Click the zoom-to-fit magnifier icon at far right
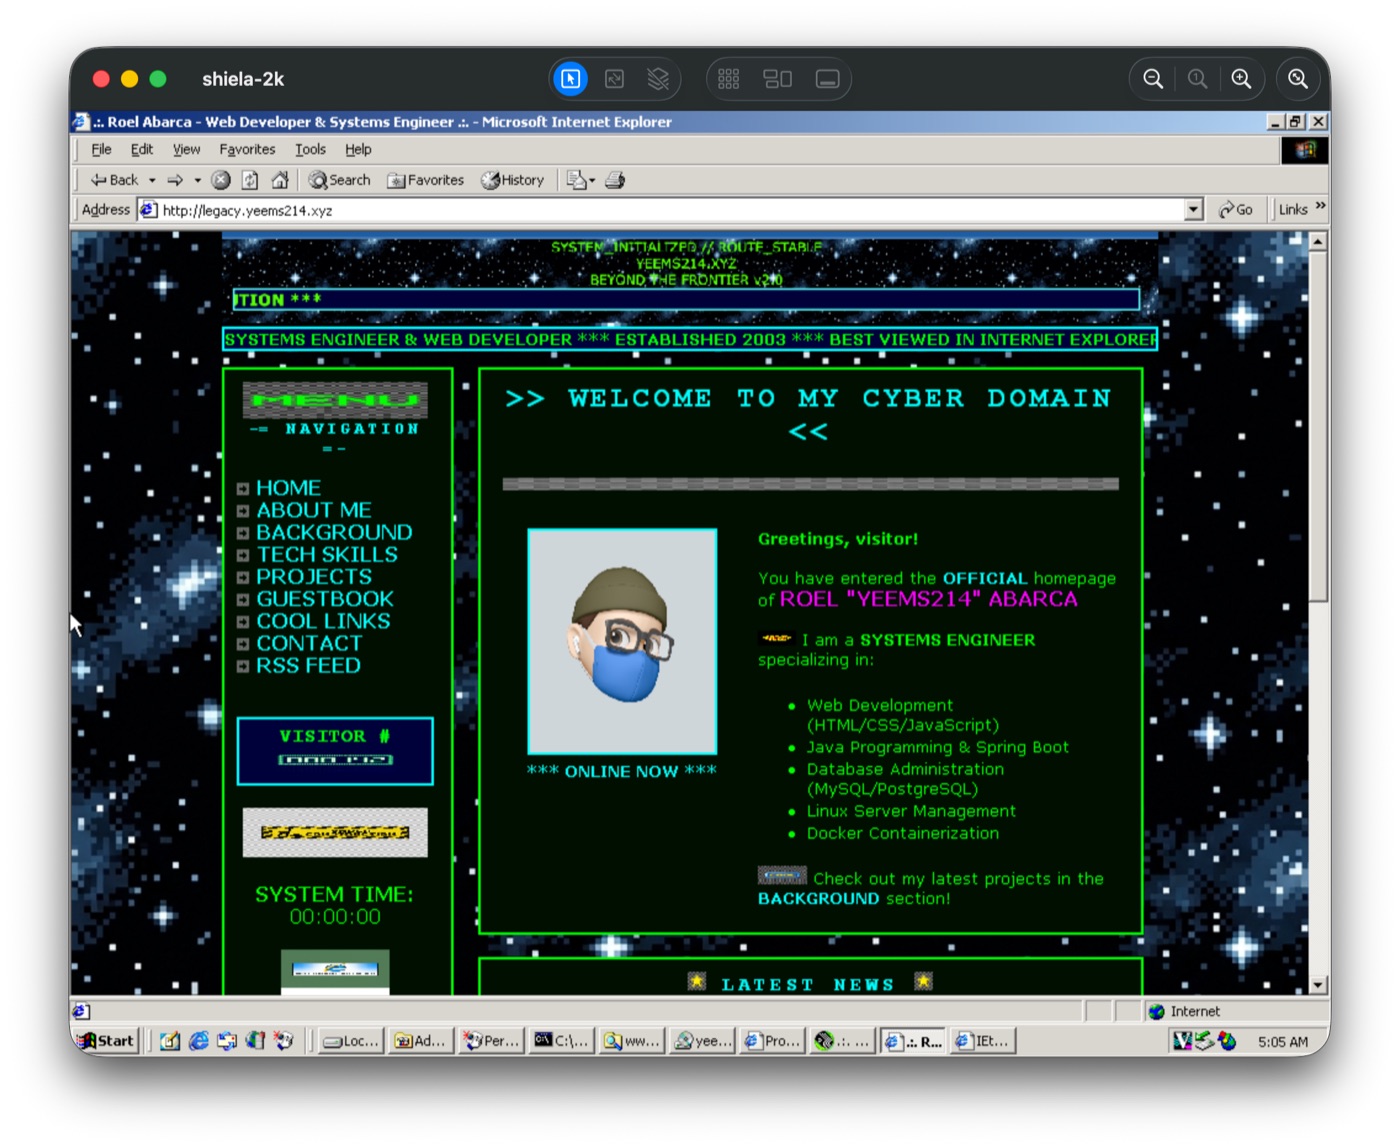 point(1298,79)
